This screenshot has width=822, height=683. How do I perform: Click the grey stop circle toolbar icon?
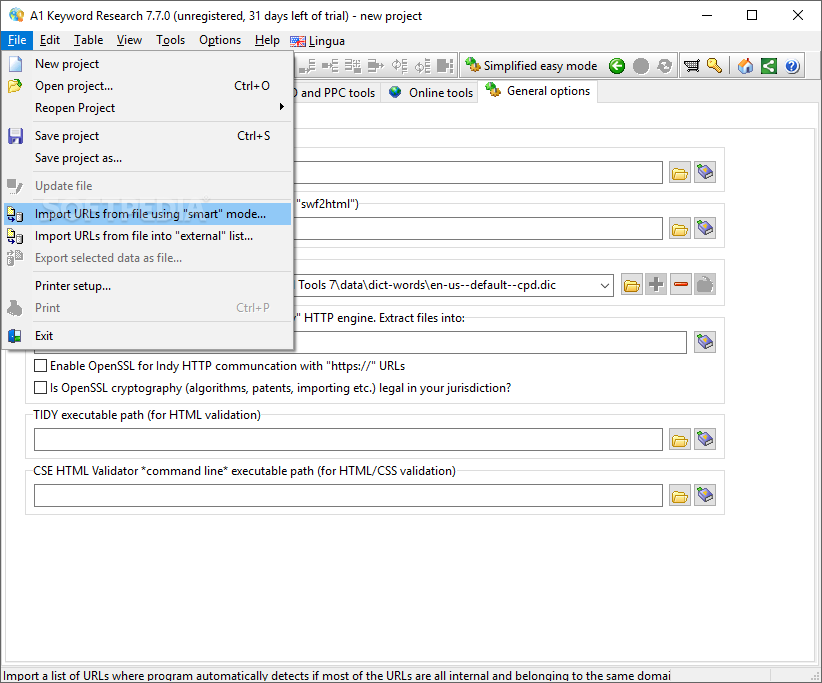tap(641, 66)
